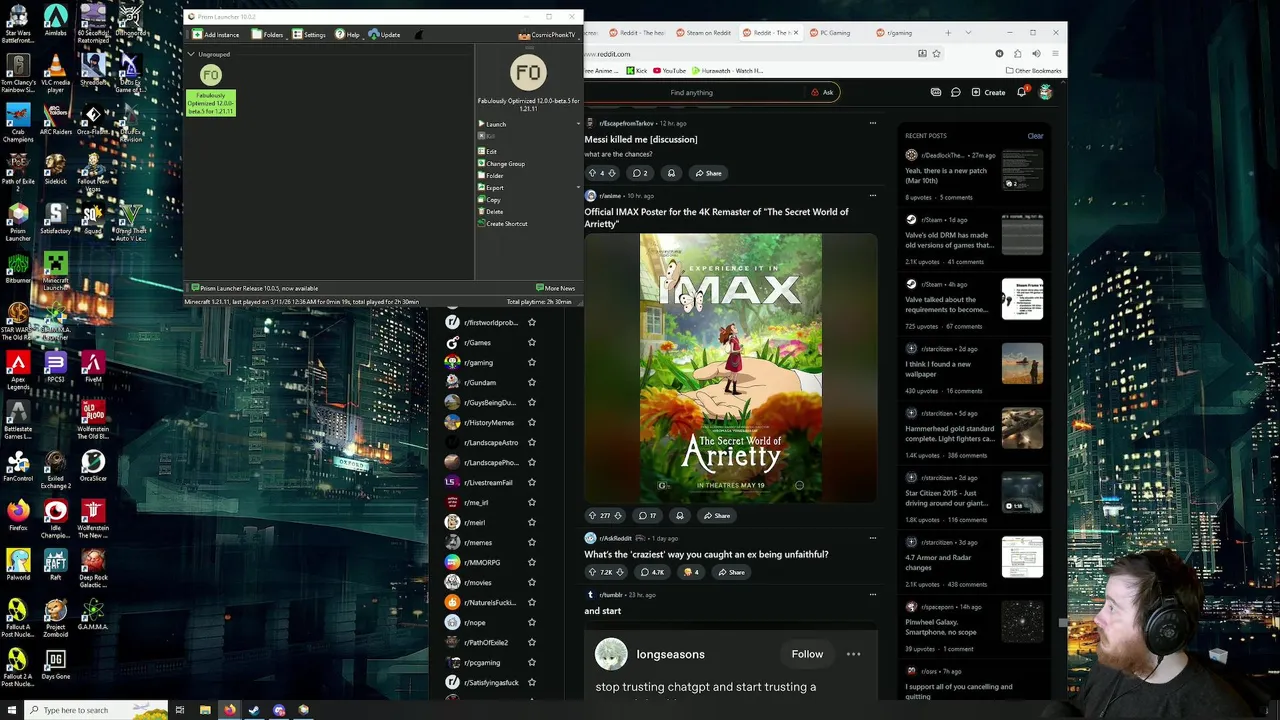Open the Minecraft Launcher desktop shortcut
Image resolution: width=1280 pixels, height=720 pixels.
[55, 271]
